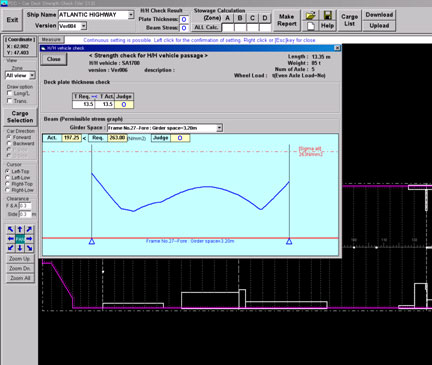Open the Cargo Selection button
Viewport: 432px width, 365px height.
[20, 117]
